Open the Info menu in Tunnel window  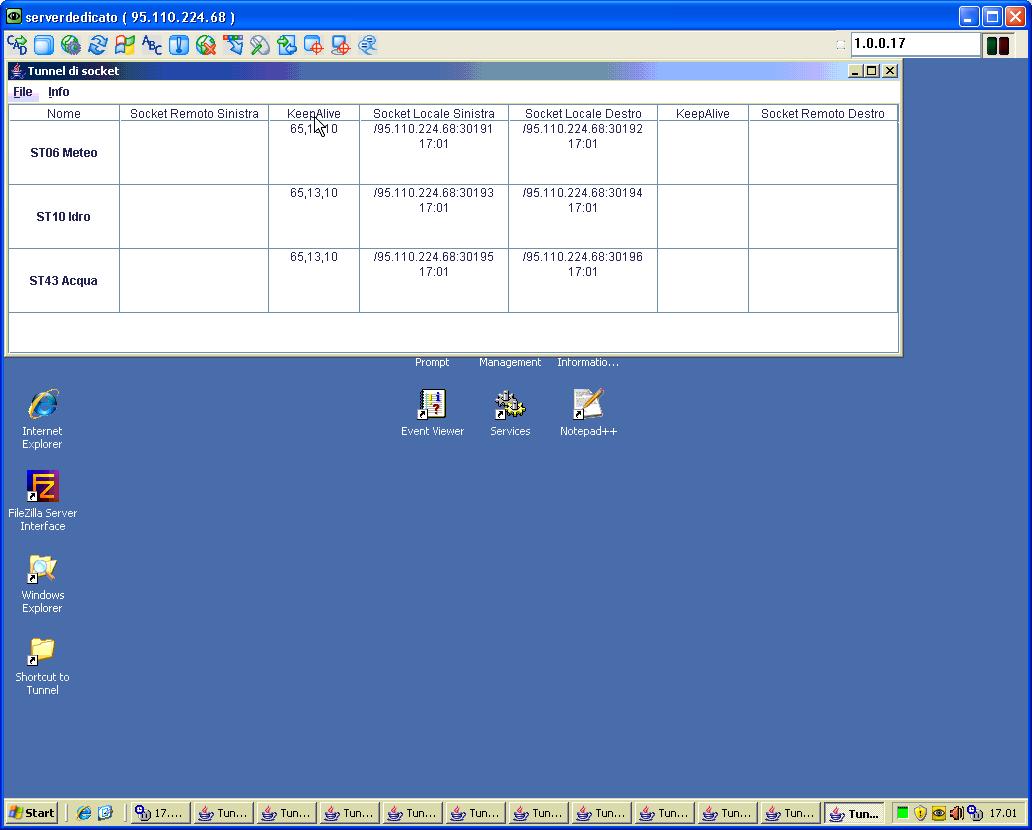[59, 92]
